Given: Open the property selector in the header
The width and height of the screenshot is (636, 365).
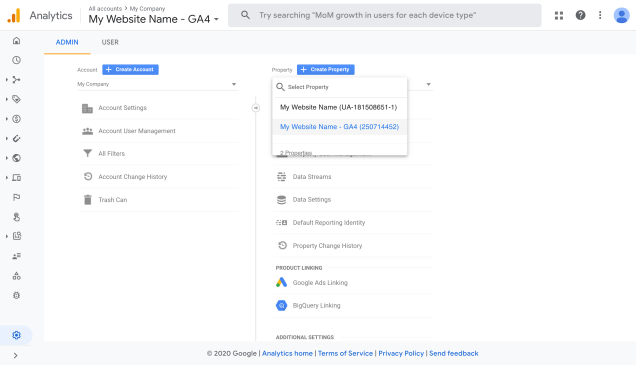Looking at the screenshot, I should pos(154,19).
